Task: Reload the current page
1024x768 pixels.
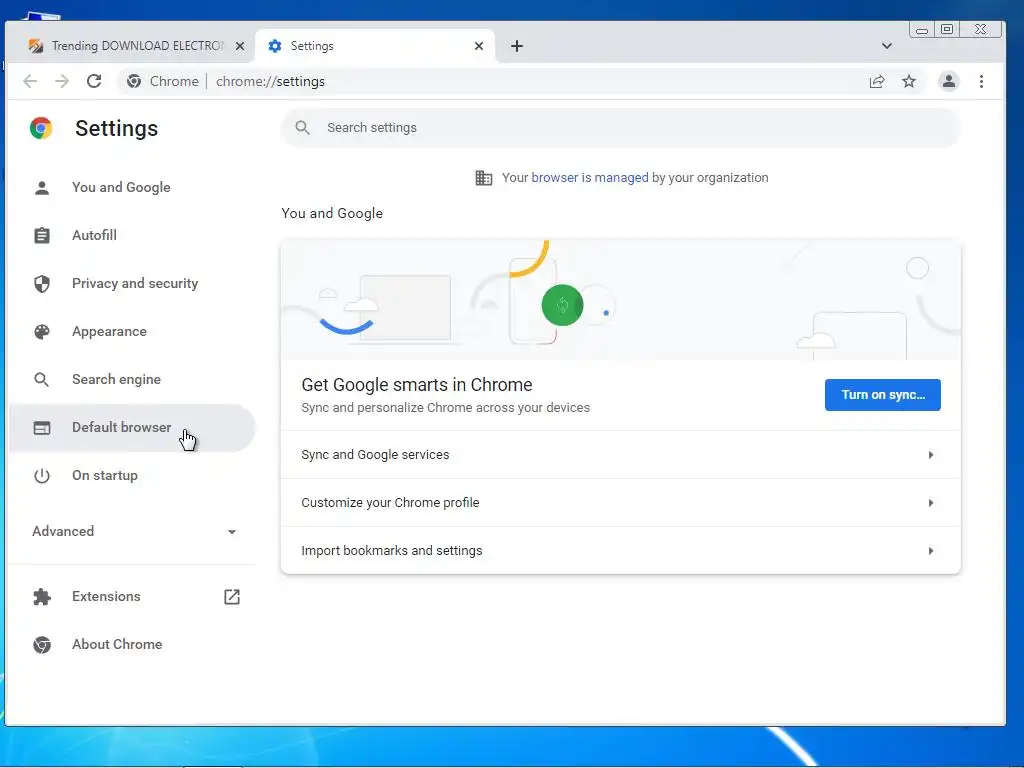Action: click(x=94, y=81)
